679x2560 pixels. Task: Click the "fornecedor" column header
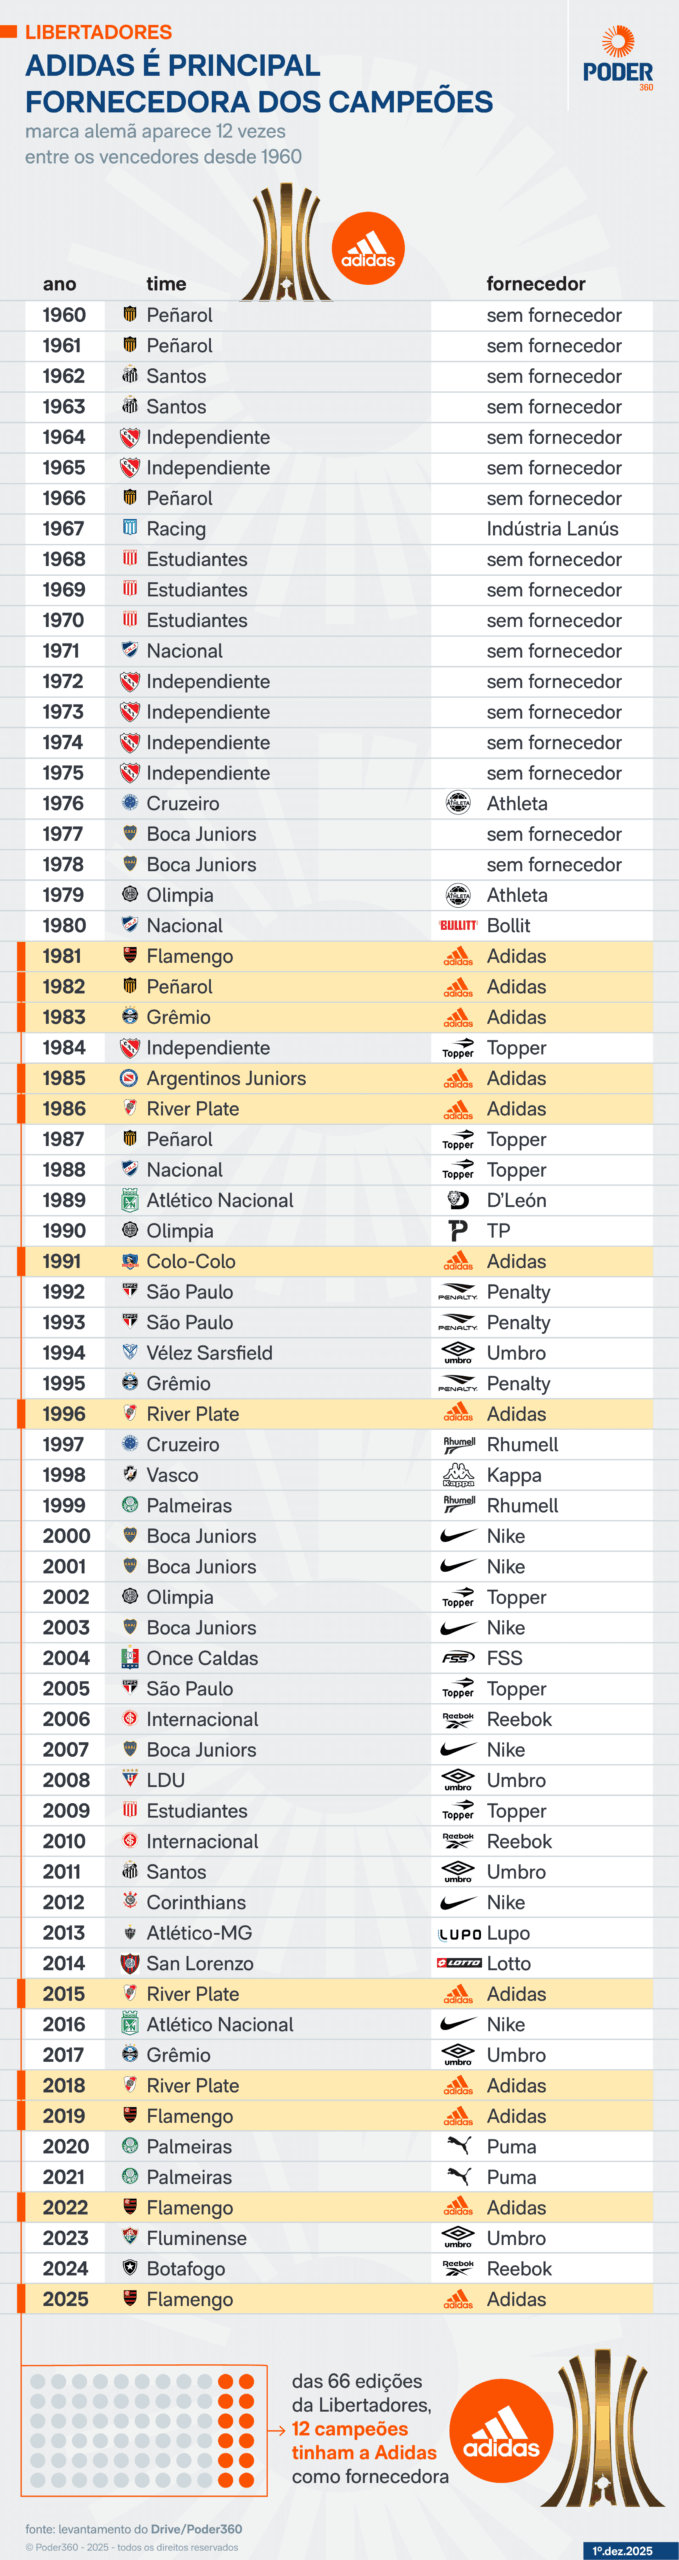point(536,284)
